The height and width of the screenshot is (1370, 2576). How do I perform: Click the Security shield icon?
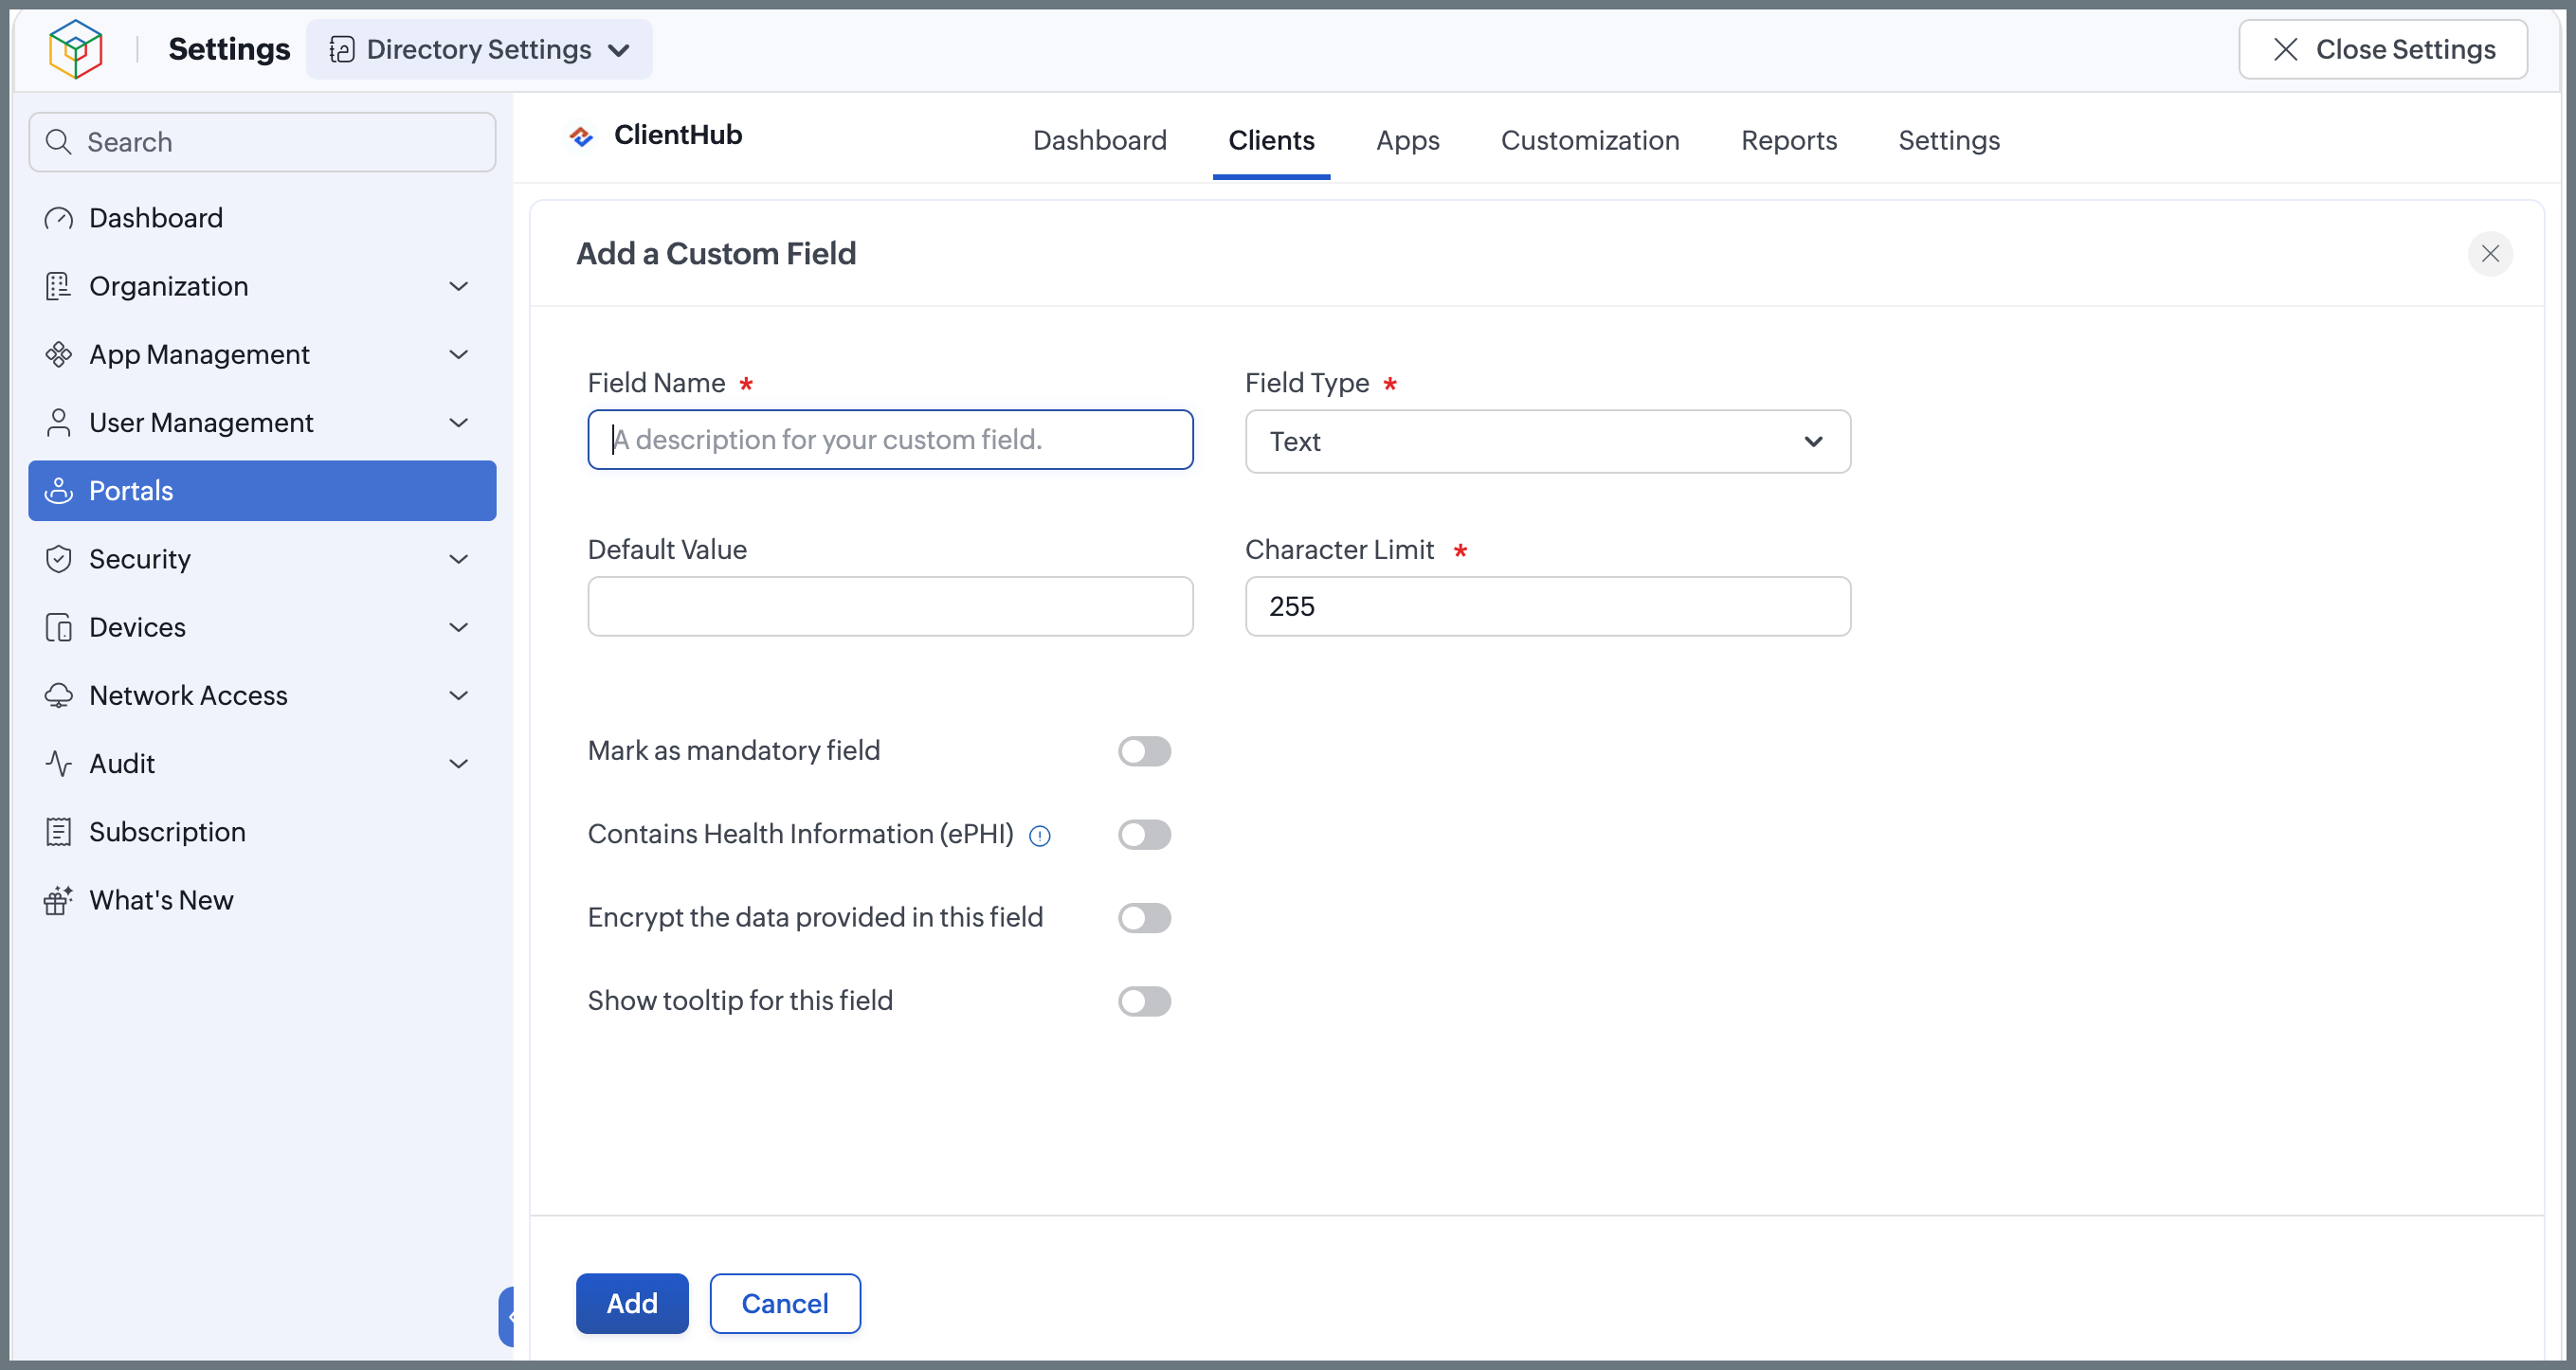(x=59, y=559)
